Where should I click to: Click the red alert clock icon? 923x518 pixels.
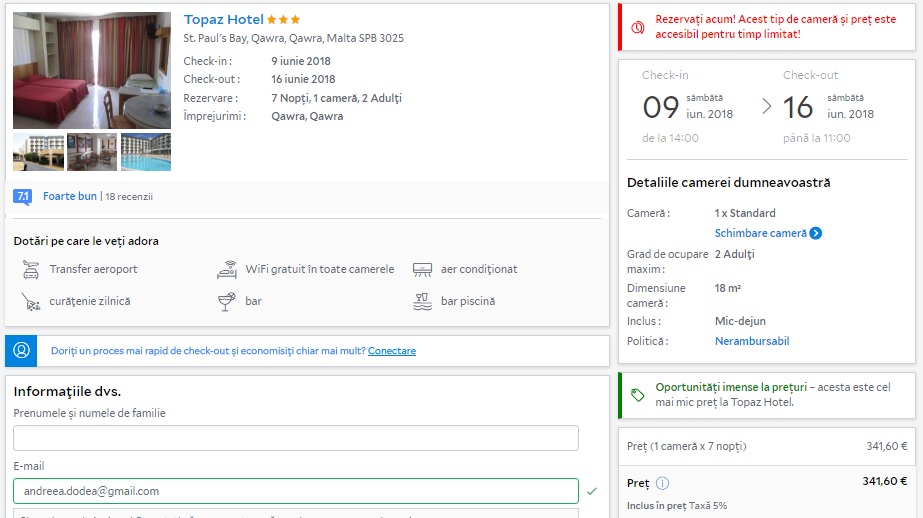[x=636, y=27]
